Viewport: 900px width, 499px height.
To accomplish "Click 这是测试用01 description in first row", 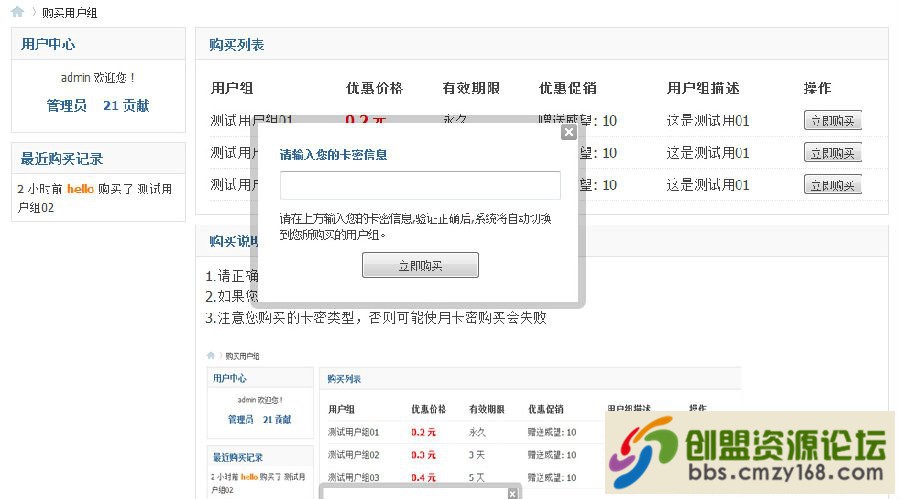I will 708,121.
